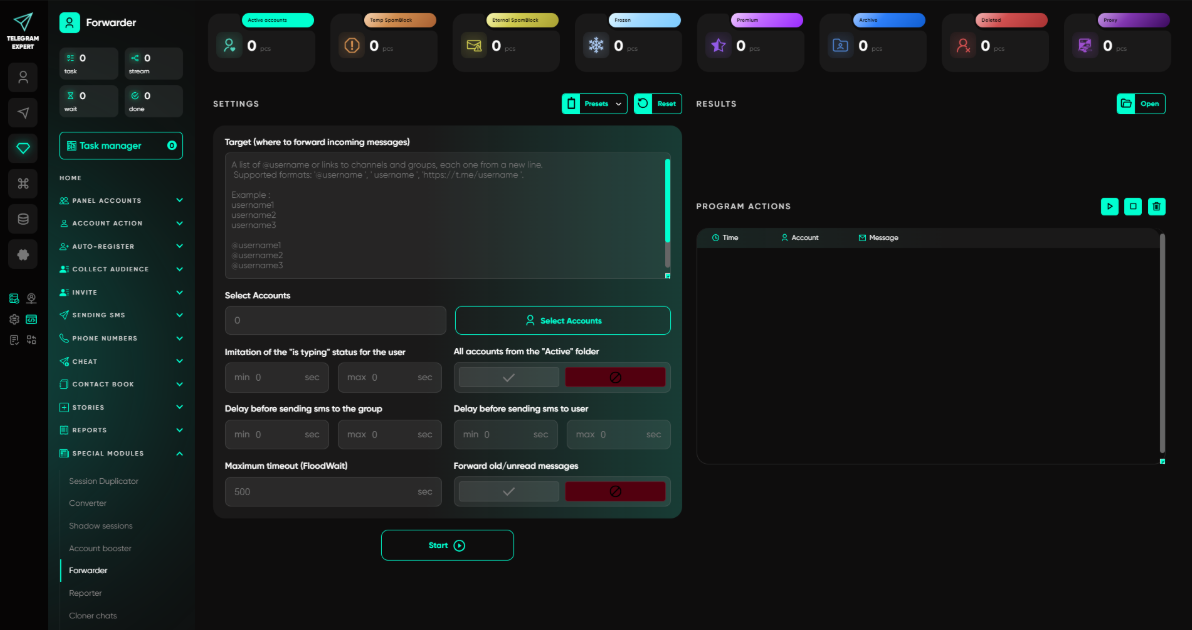Screen dimensions: 1192x630
Task: Click the Select Accounts button
Action: 563,321
